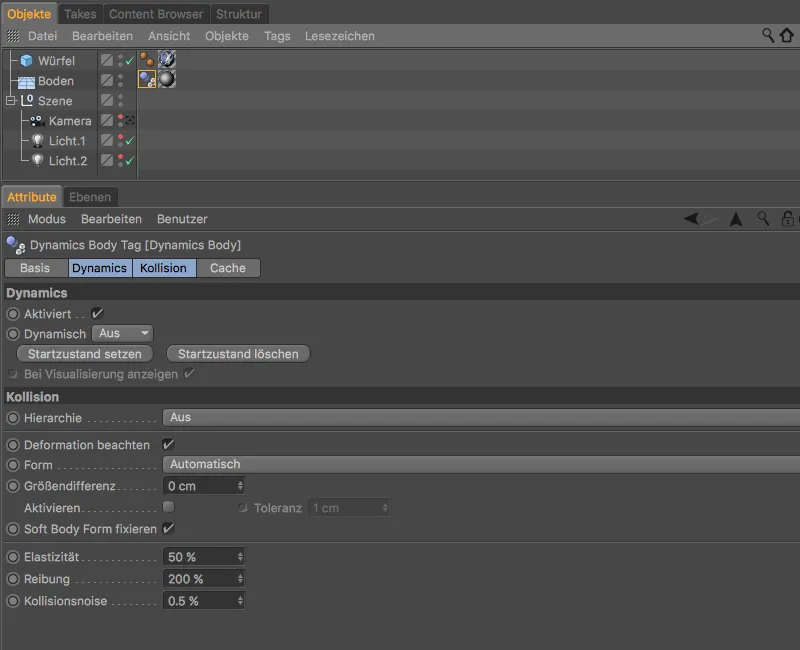Toggle Würfel green enable checkmark
The image size is (800, 650).
click(130, 61)
